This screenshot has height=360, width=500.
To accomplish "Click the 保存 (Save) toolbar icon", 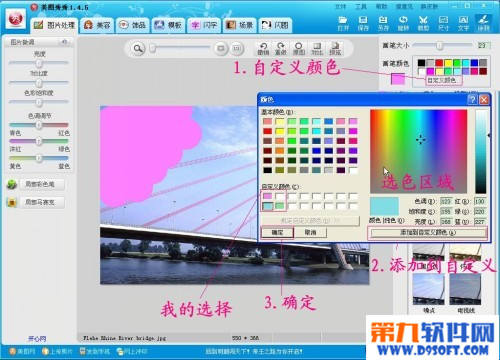I will [x=363, y=23].
